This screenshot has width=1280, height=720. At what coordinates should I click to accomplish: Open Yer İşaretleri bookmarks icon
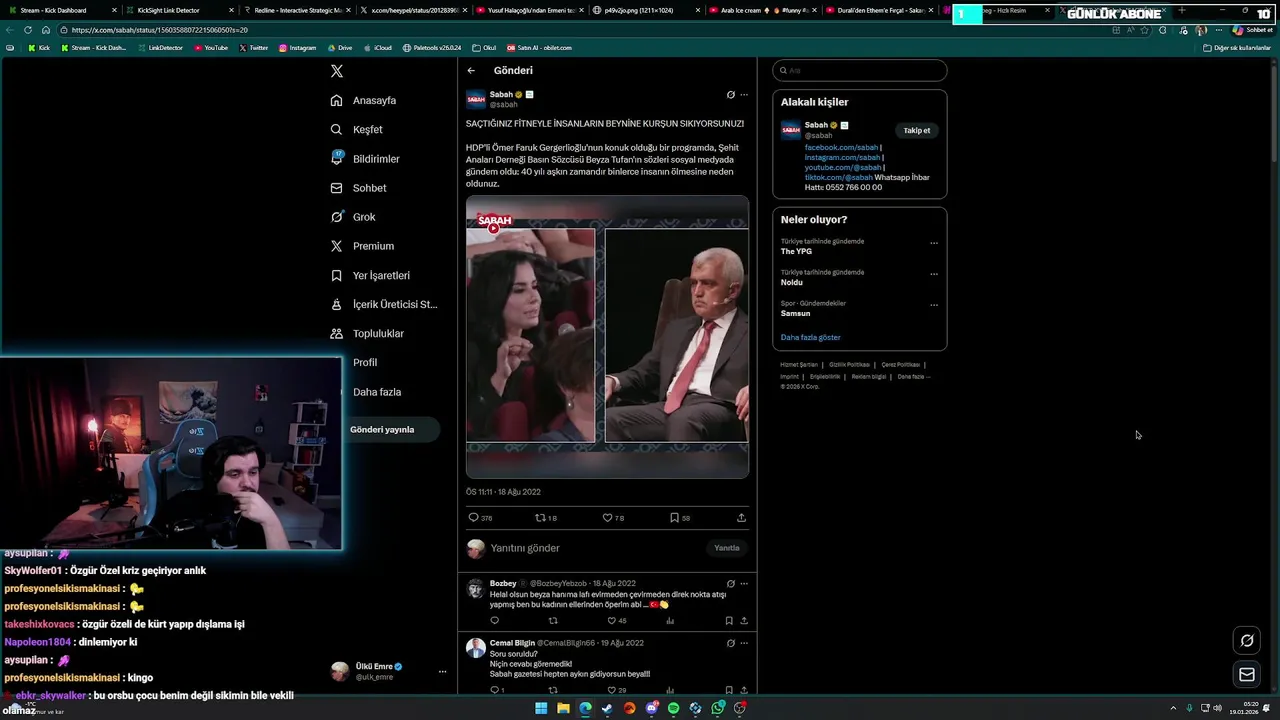point(337,275)
